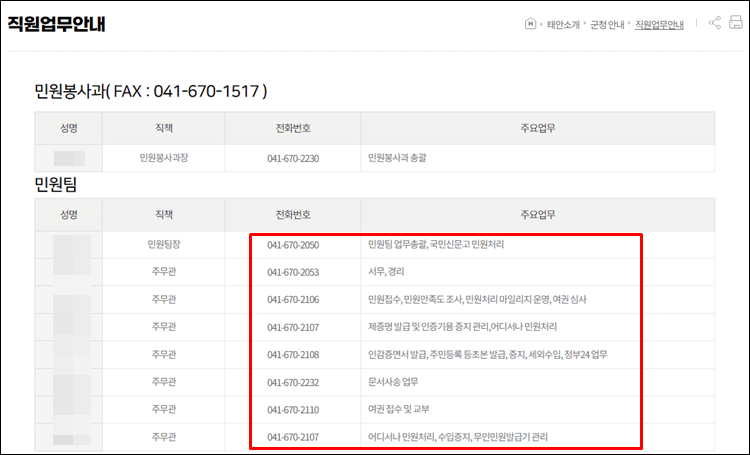This screenshot has height=455, width=750.
Task: Click phone number 041-670-2232
Action: click(293, 382)
